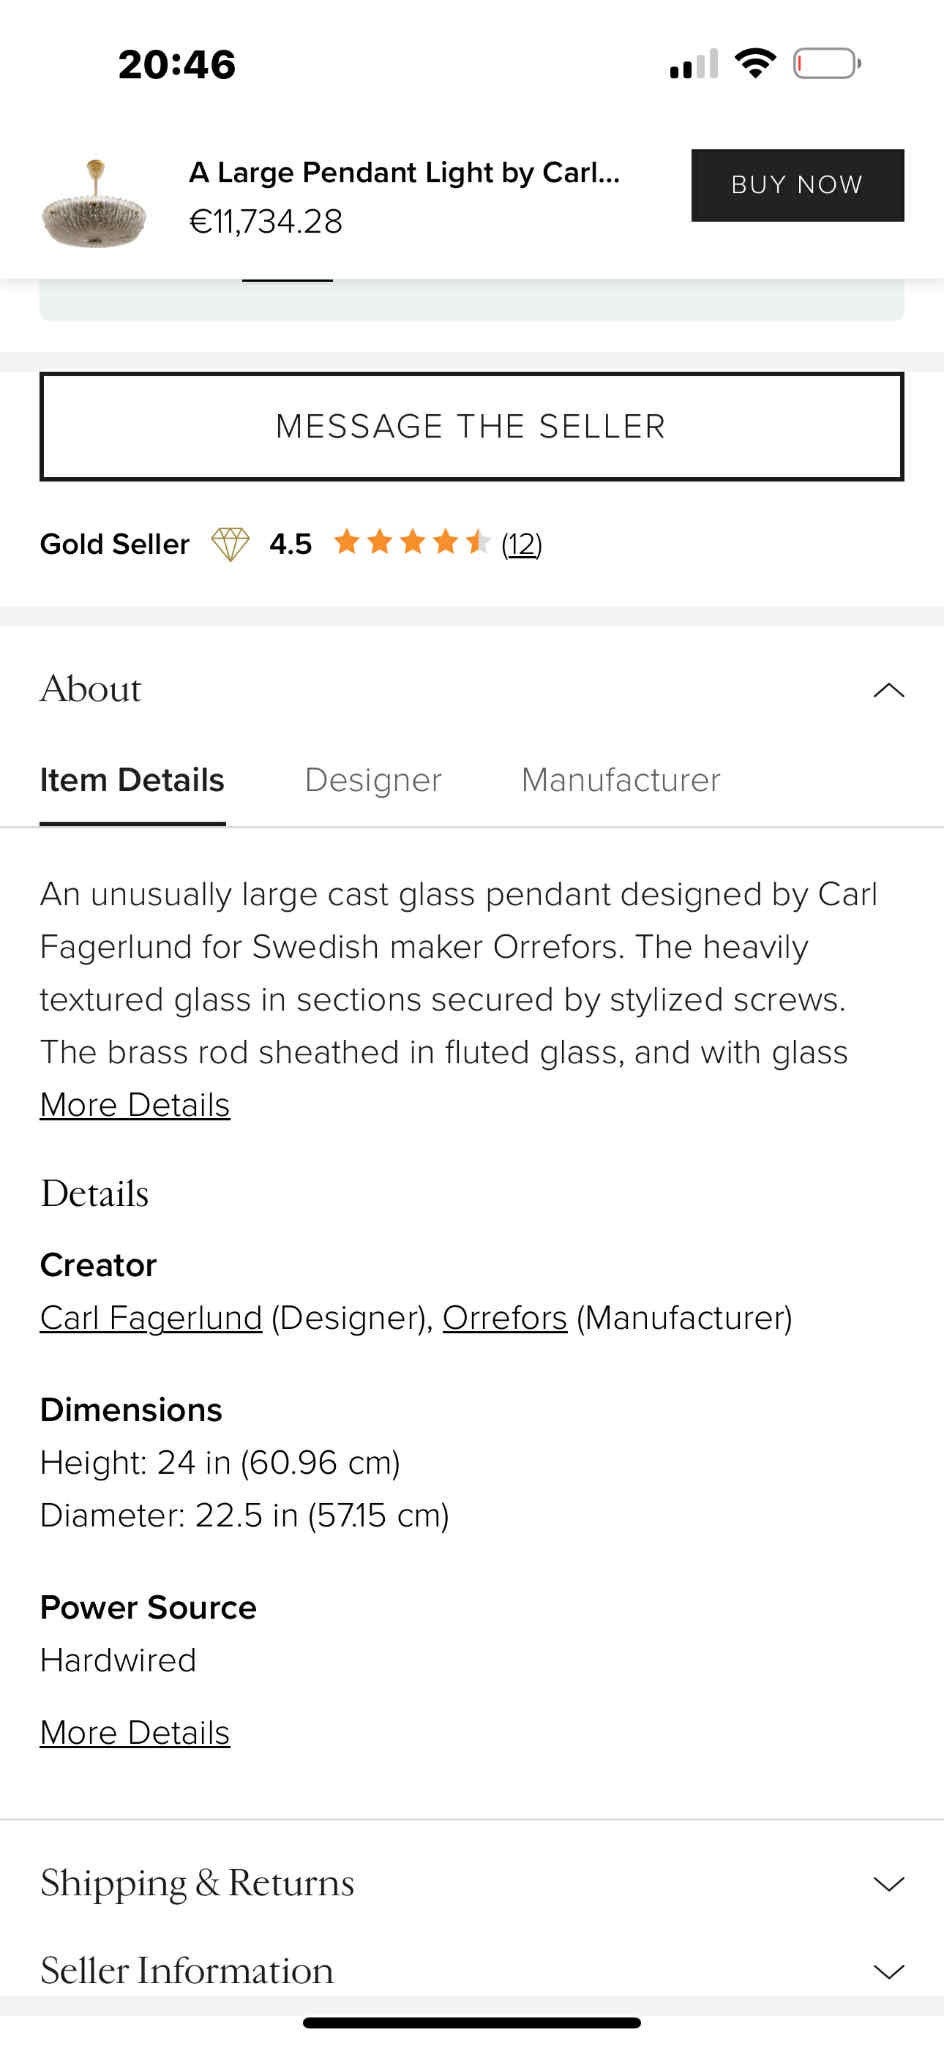
Task: Open the Orrefors manufacturer link
Action: (505, 1318)
